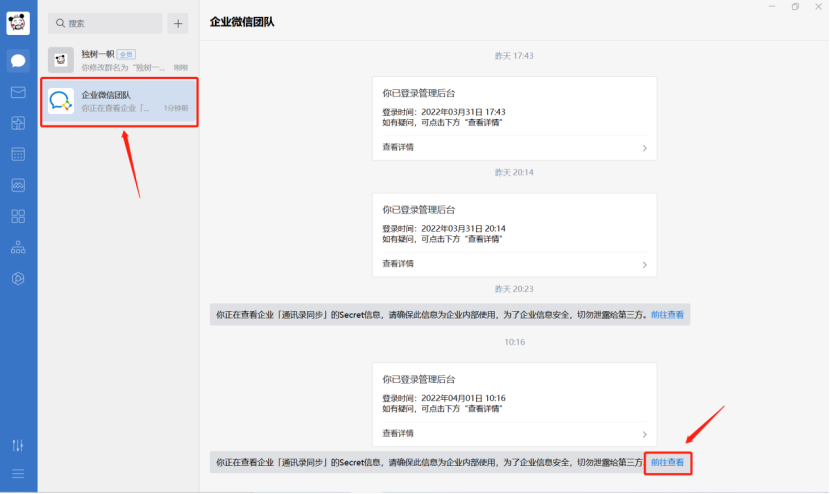Open the Messages chat bubble sidebar icon
Viewport: 830px width, 494px height.
click(18, 61)
